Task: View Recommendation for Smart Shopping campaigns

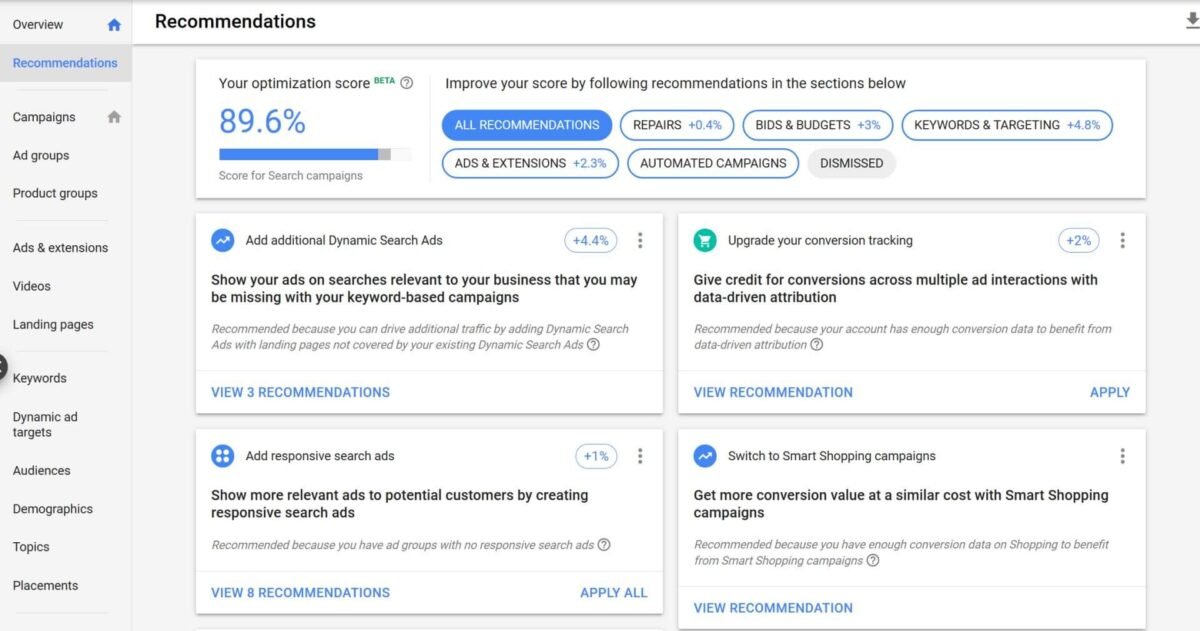Action: [773, 607]
